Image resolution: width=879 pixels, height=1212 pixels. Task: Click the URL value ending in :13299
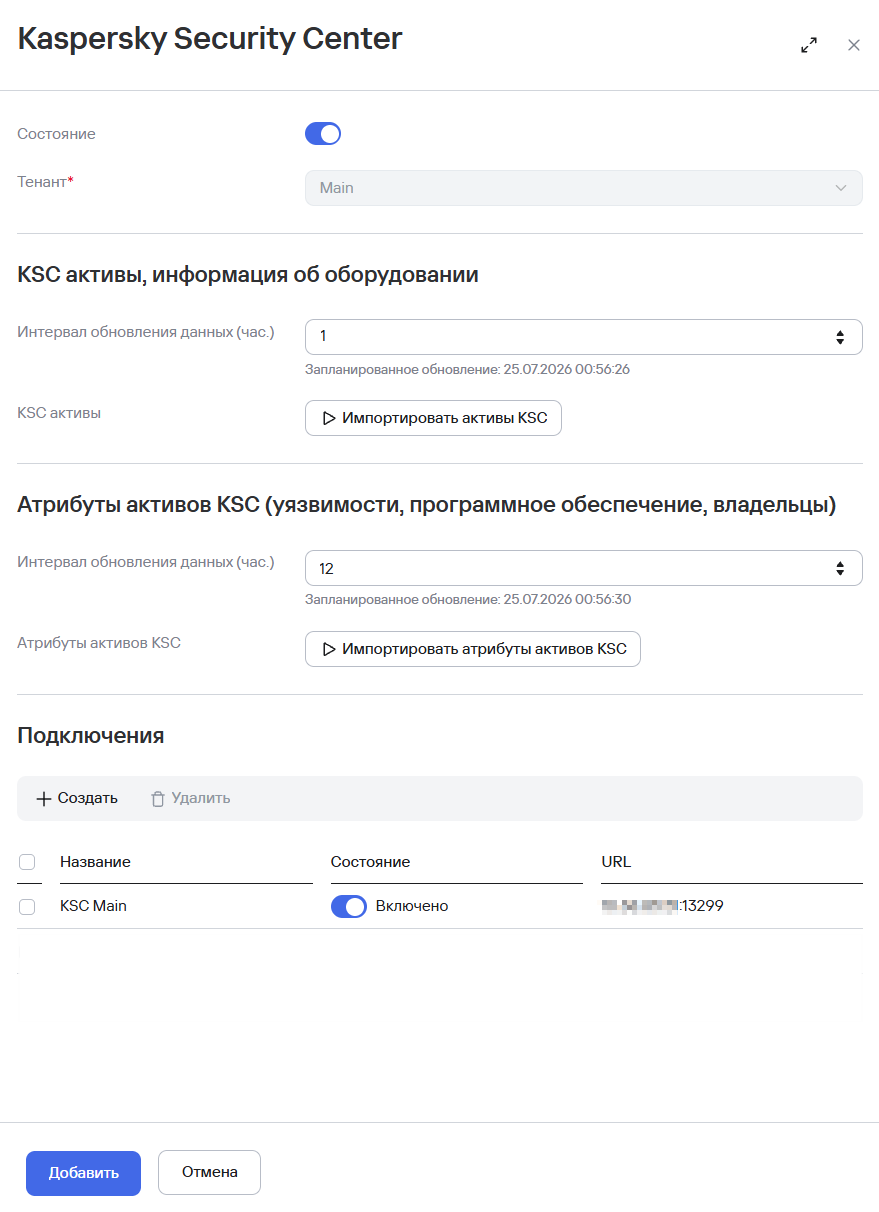662,906
